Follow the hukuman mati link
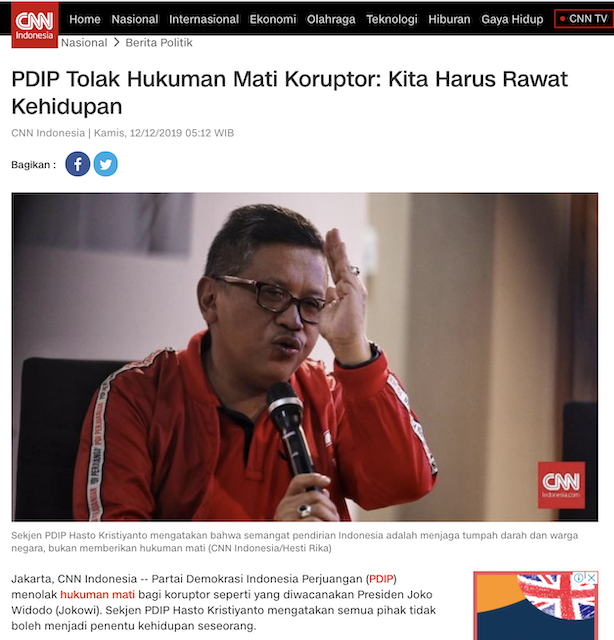Viewport: 614px width, 640px height. pos(97,594)
